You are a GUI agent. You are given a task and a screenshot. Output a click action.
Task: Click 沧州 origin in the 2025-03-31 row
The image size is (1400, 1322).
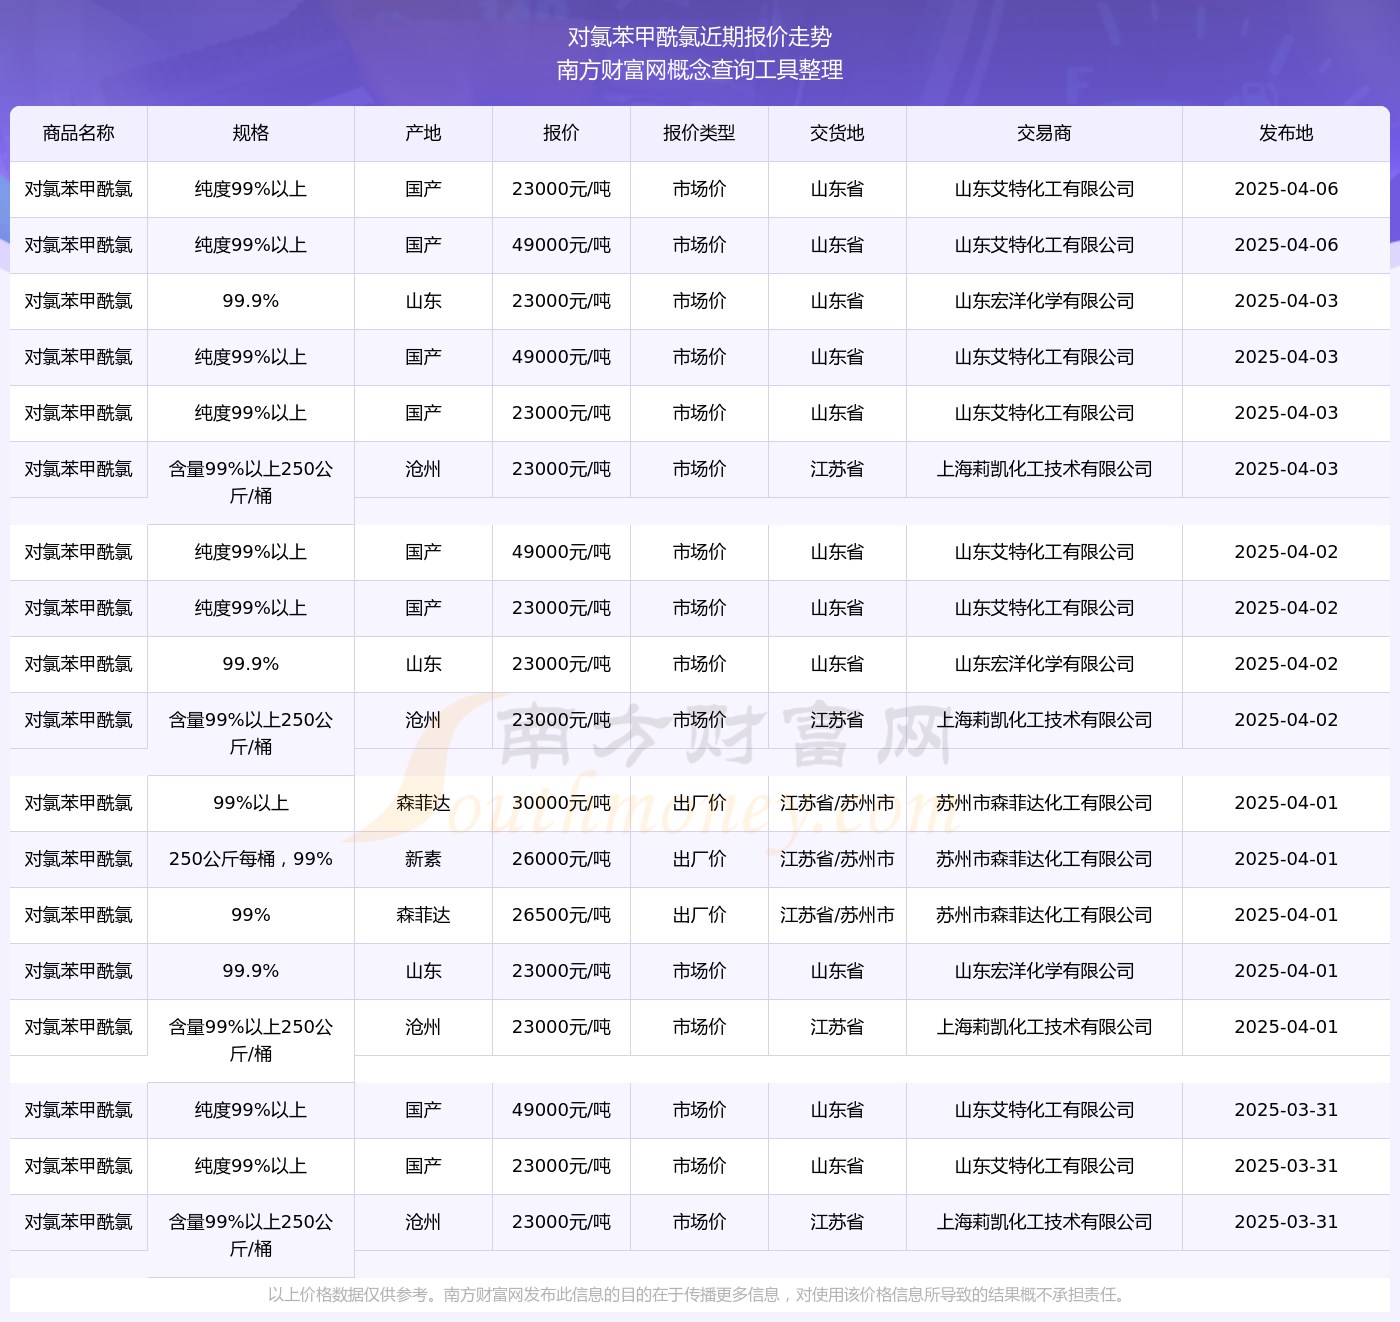click(423, 1222)
